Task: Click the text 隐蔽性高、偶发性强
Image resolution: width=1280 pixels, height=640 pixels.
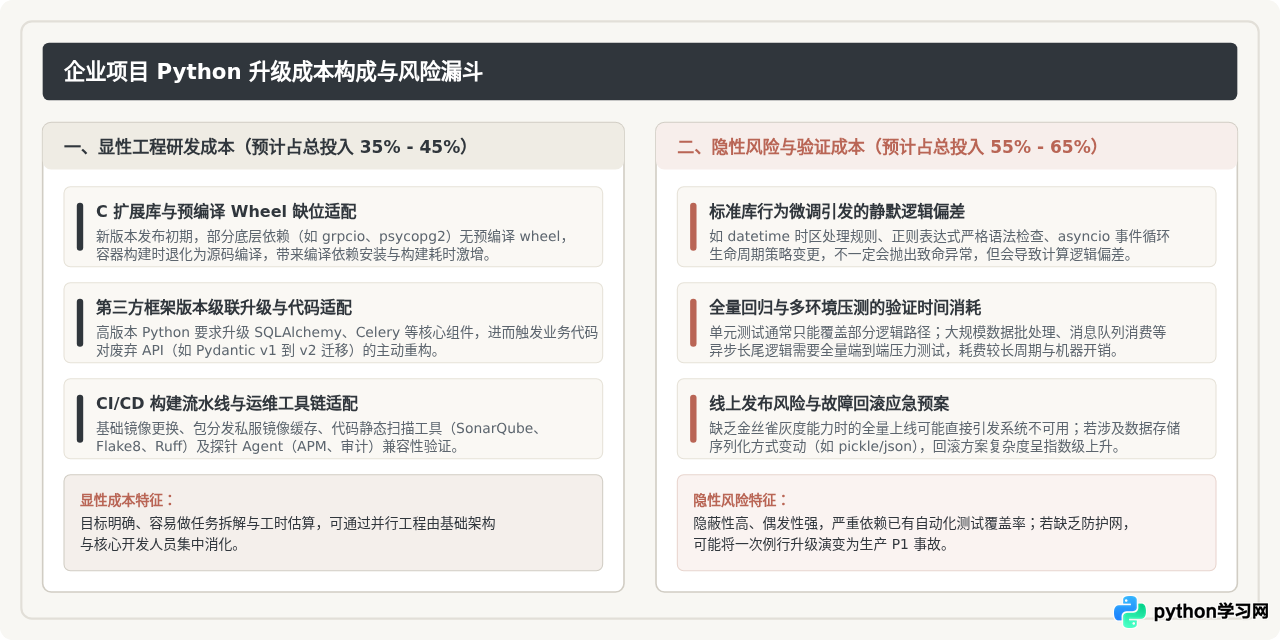Action: pyautogui.click(x=757, y=523)
